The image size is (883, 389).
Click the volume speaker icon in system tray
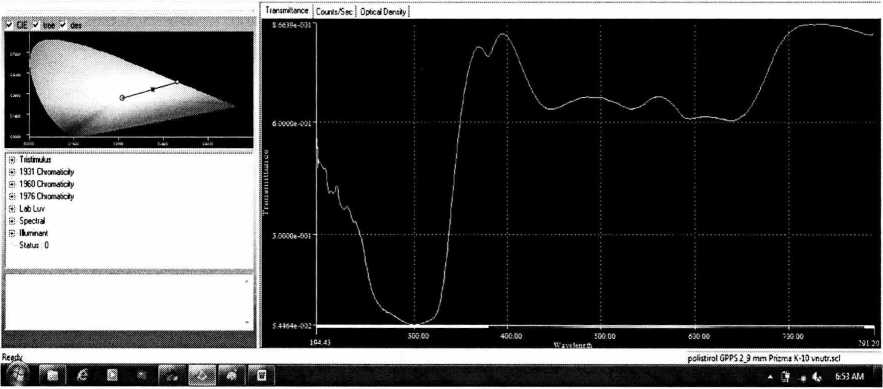817,376
